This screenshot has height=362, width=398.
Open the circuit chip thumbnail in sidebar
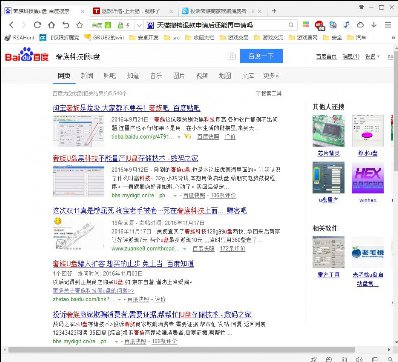pyautogui.click(x=328, y=131)
